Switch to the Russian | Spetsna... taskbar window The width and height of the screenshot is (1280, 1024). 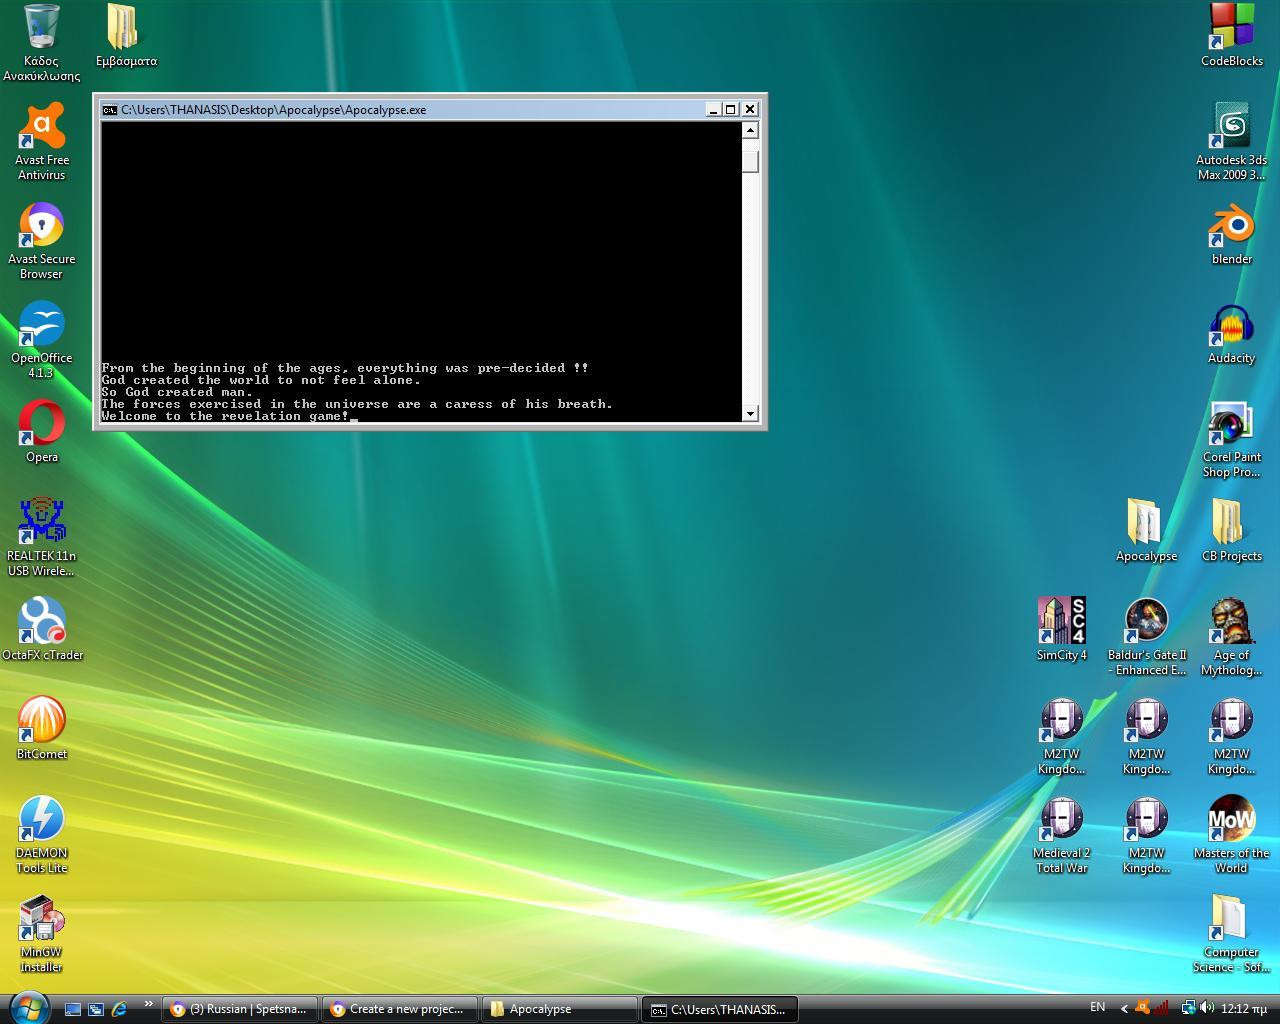point(240,1009)
